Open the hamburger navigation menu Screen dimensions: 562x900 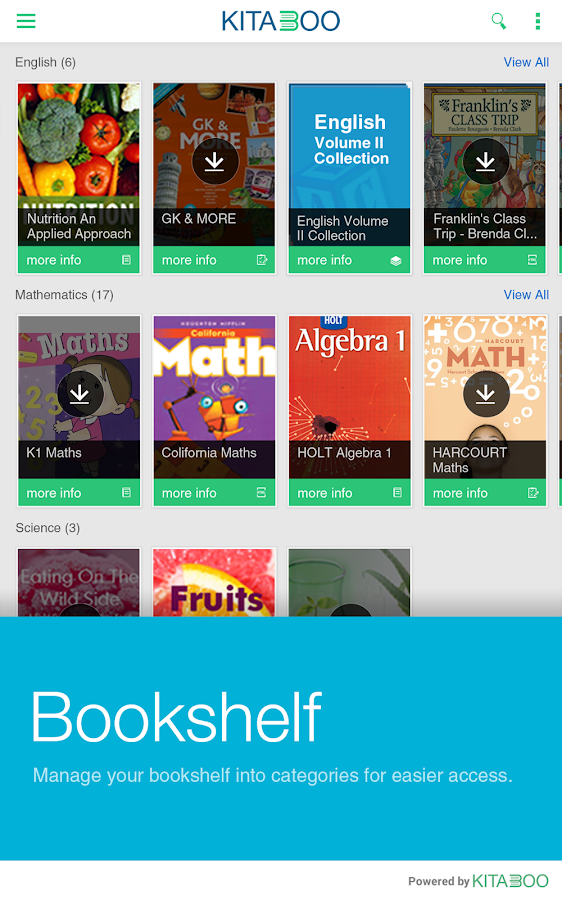coord(26,21)
